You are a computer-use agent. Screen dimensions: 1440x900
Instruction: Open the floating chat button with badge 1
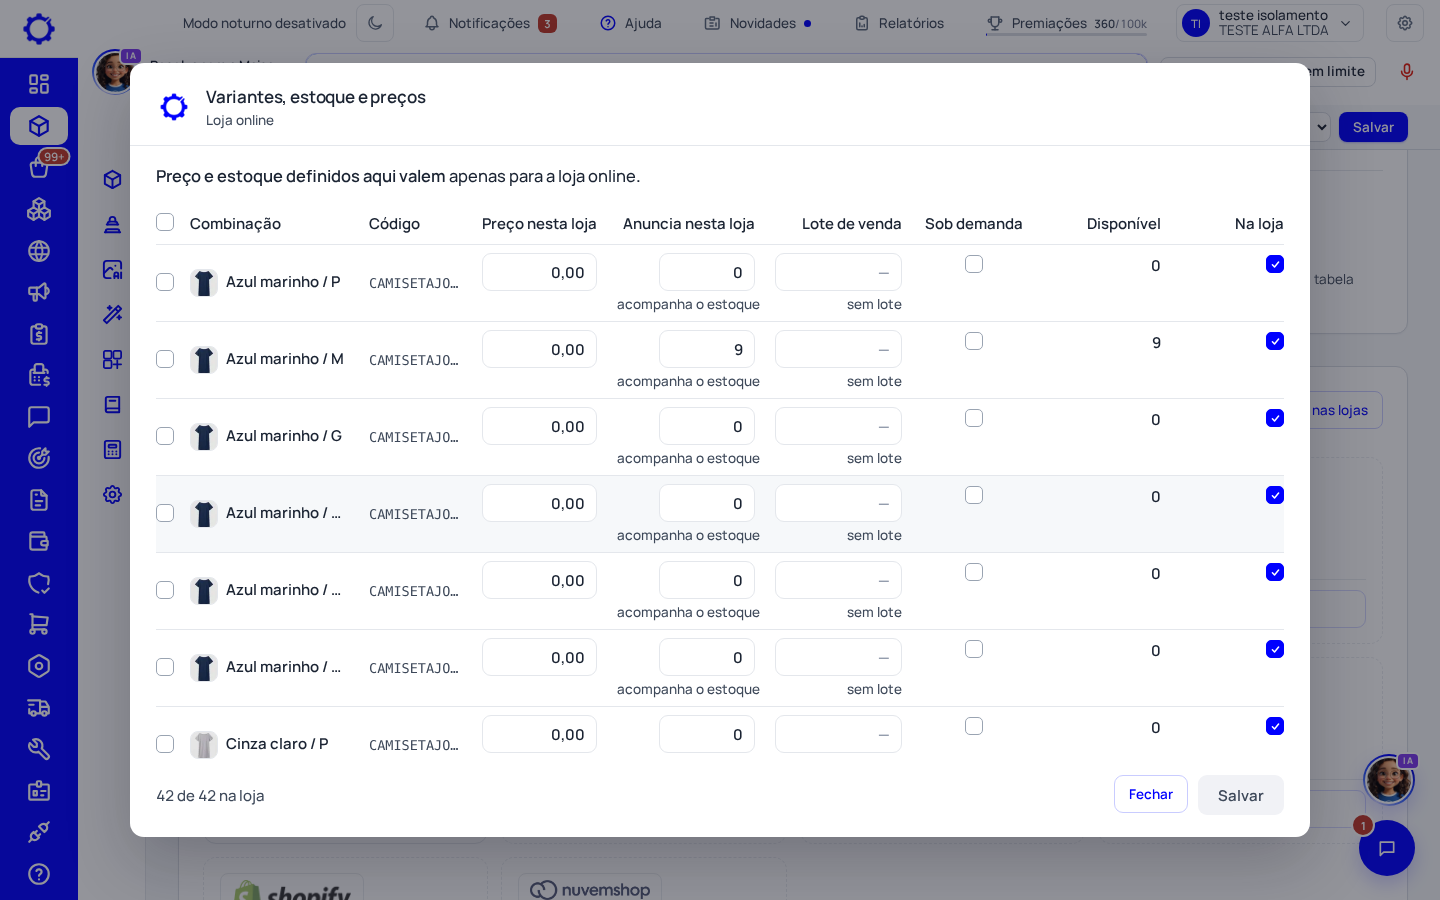[1387, 848]
